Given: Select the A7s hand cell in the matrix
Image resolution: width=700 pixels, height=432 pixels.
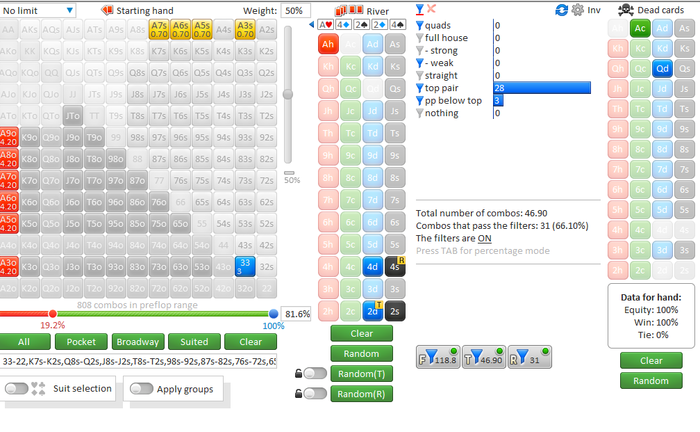Looking at the screenshot, I should pyautogui.click(x=159, y=29).
